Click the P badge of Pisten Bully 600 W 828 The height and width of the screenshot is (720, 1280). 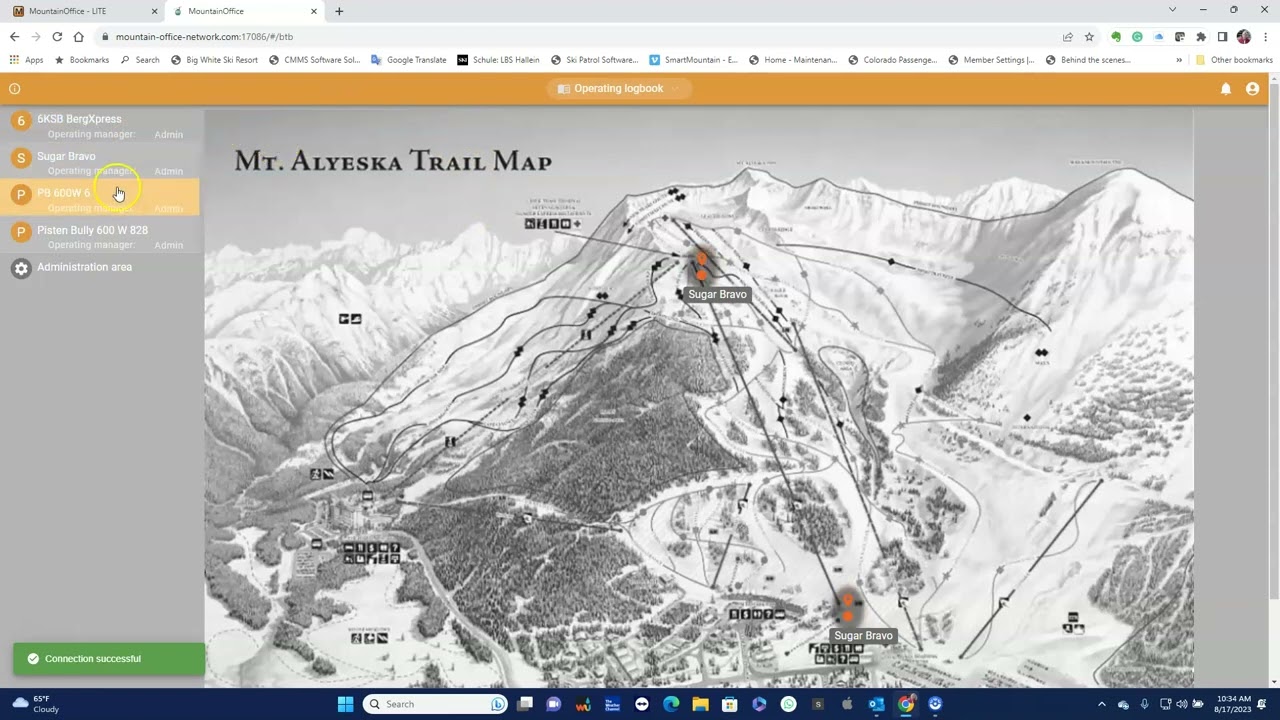(21, 232)
